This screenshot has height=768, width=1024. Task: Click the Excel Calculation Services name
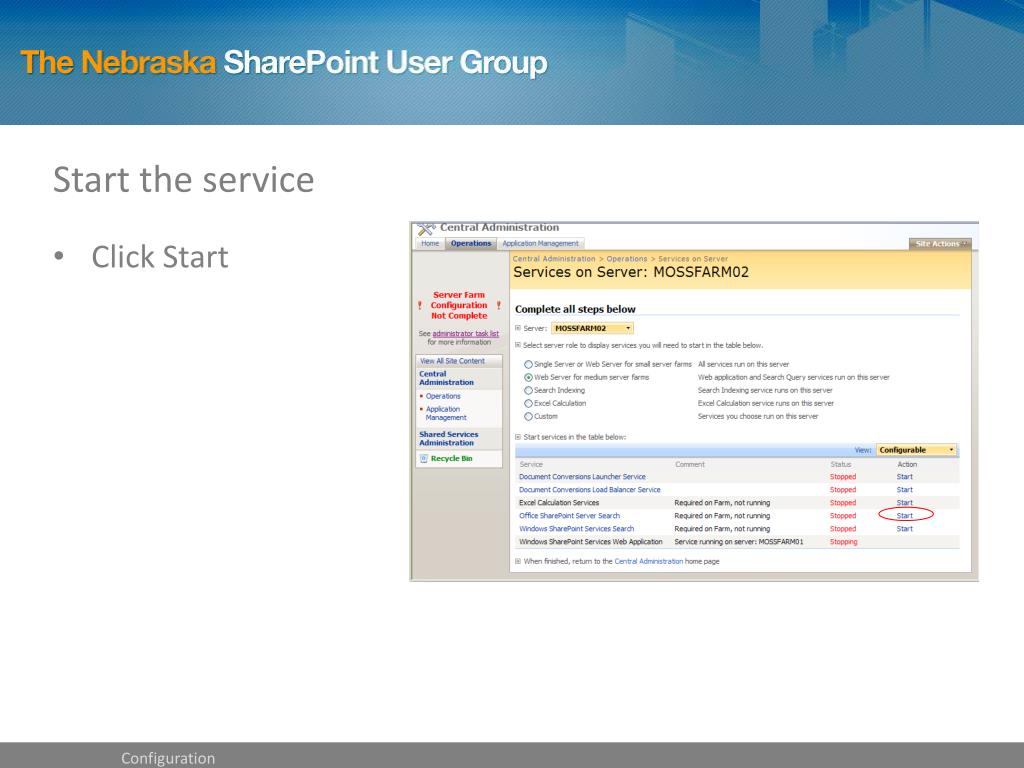559,503
